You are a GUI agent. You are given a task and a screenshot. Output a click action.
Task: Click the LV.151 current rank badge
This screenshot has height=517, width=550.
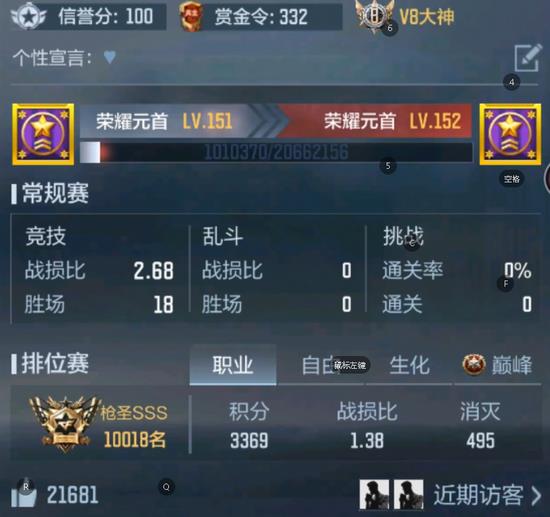(x=43, y=134)
